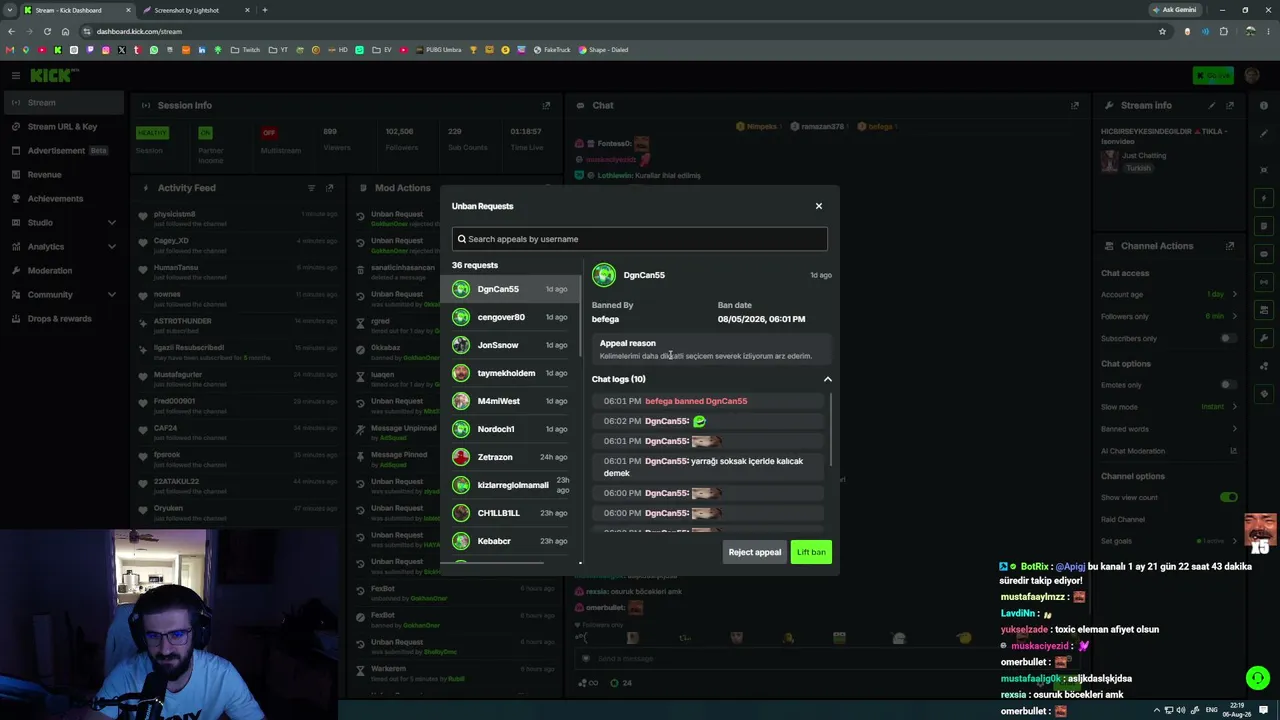Open the Revenue page
1280x720 pixels.
tap(64, 174)
